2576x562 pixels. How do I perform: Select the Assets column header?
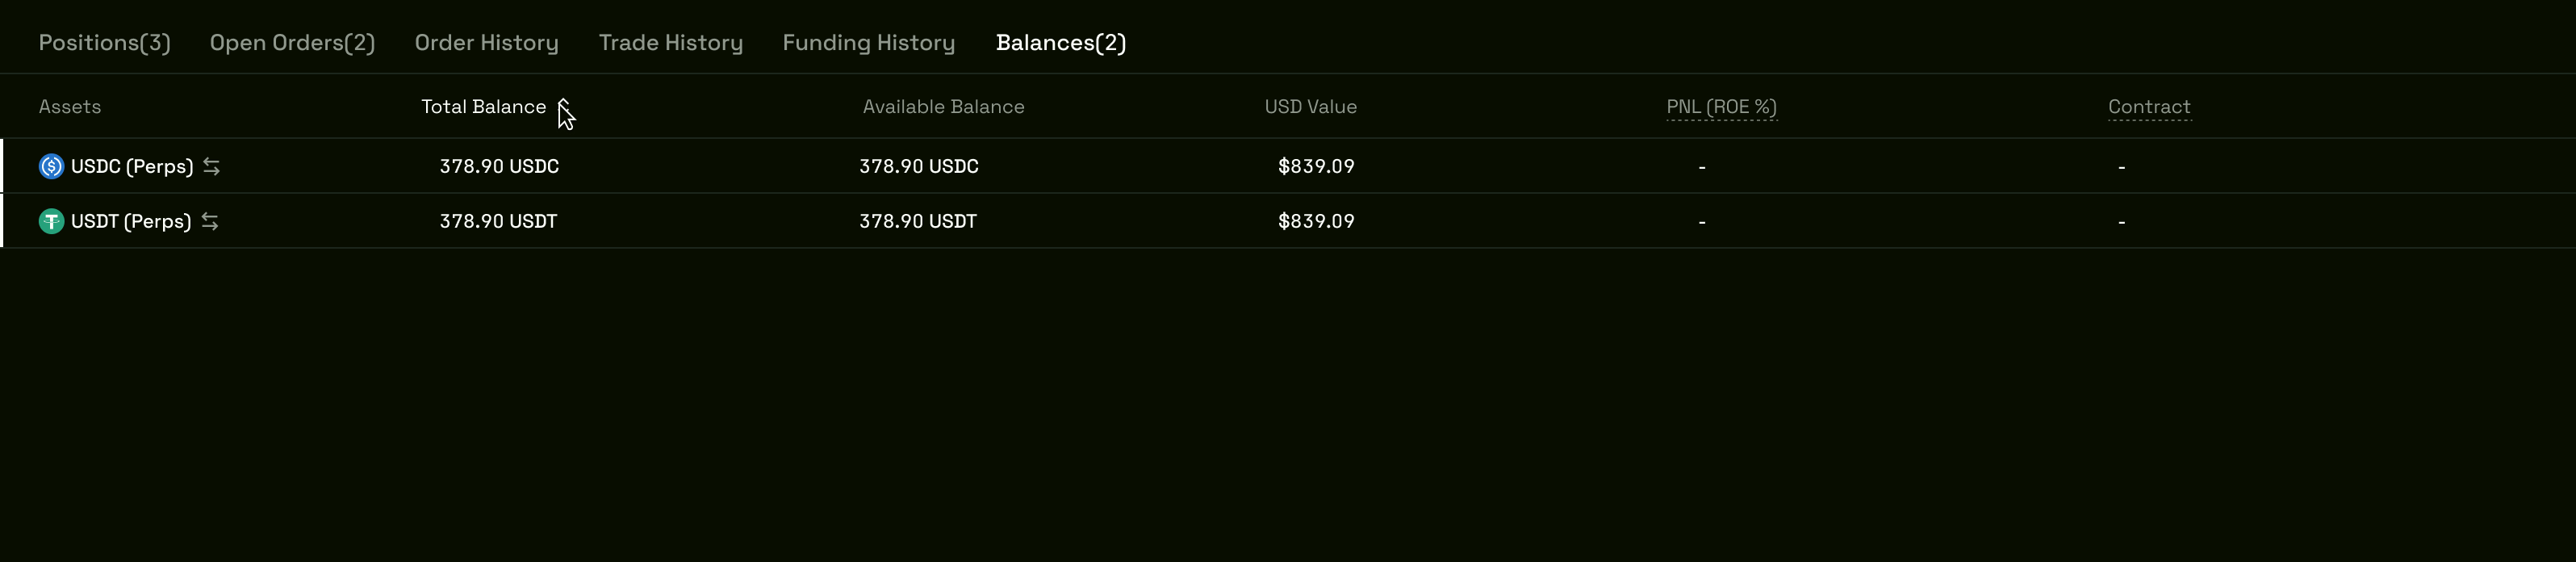[70, 106]
